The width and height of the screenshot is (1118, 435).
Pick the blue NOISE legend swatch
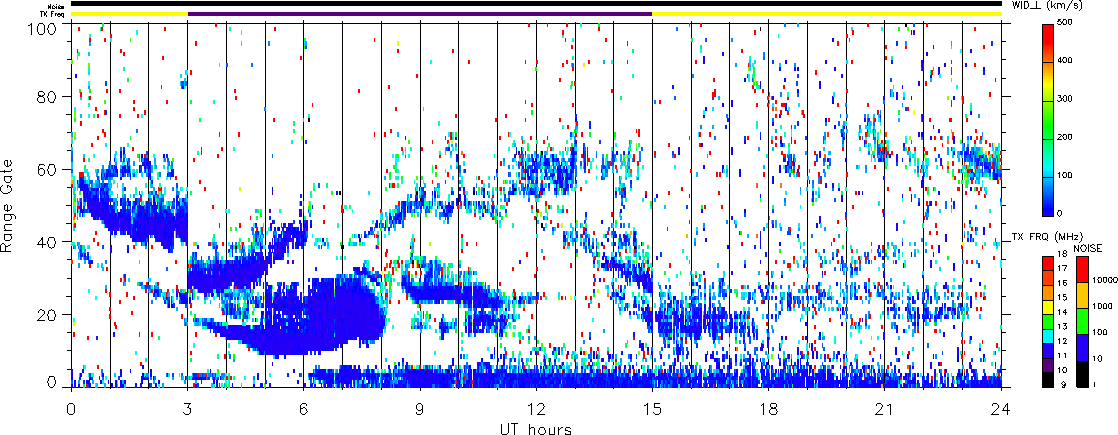click(x=1082, y=347)
